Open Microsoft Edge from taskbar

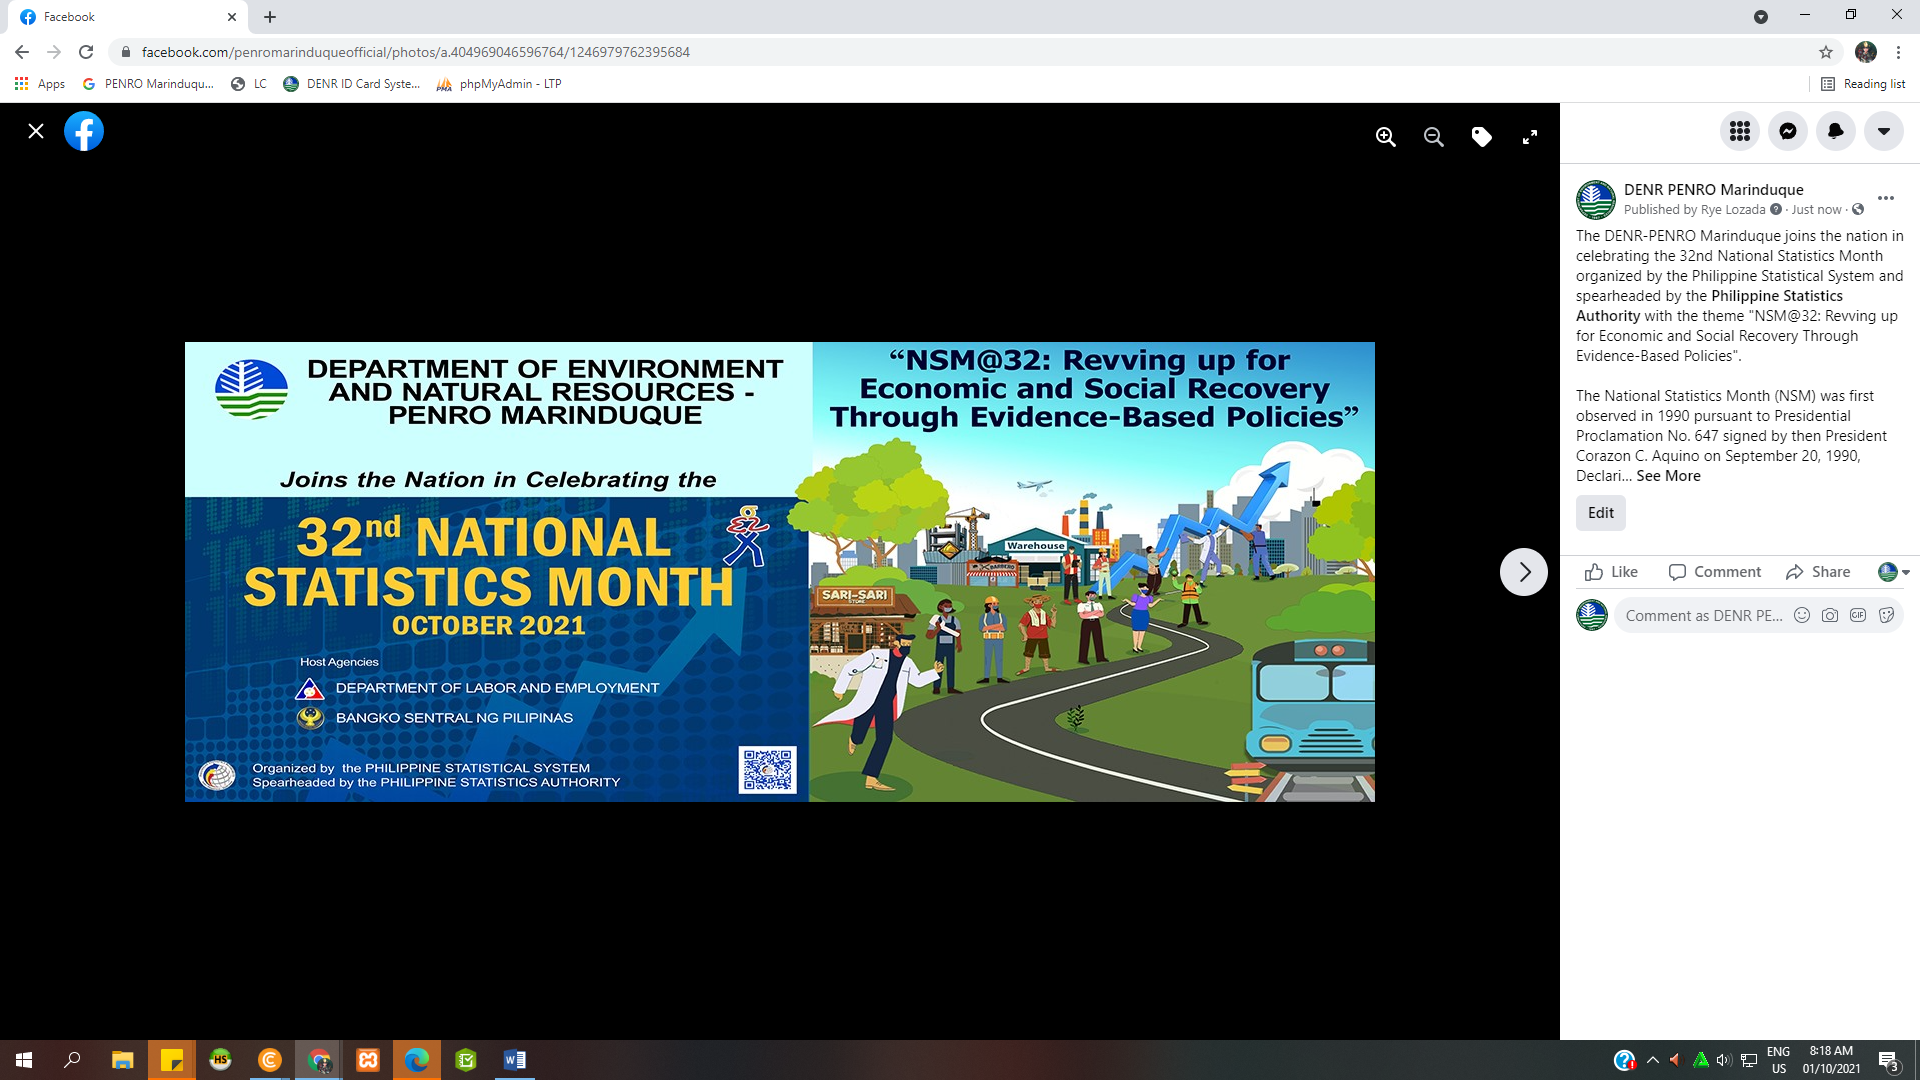[417, 1060]
